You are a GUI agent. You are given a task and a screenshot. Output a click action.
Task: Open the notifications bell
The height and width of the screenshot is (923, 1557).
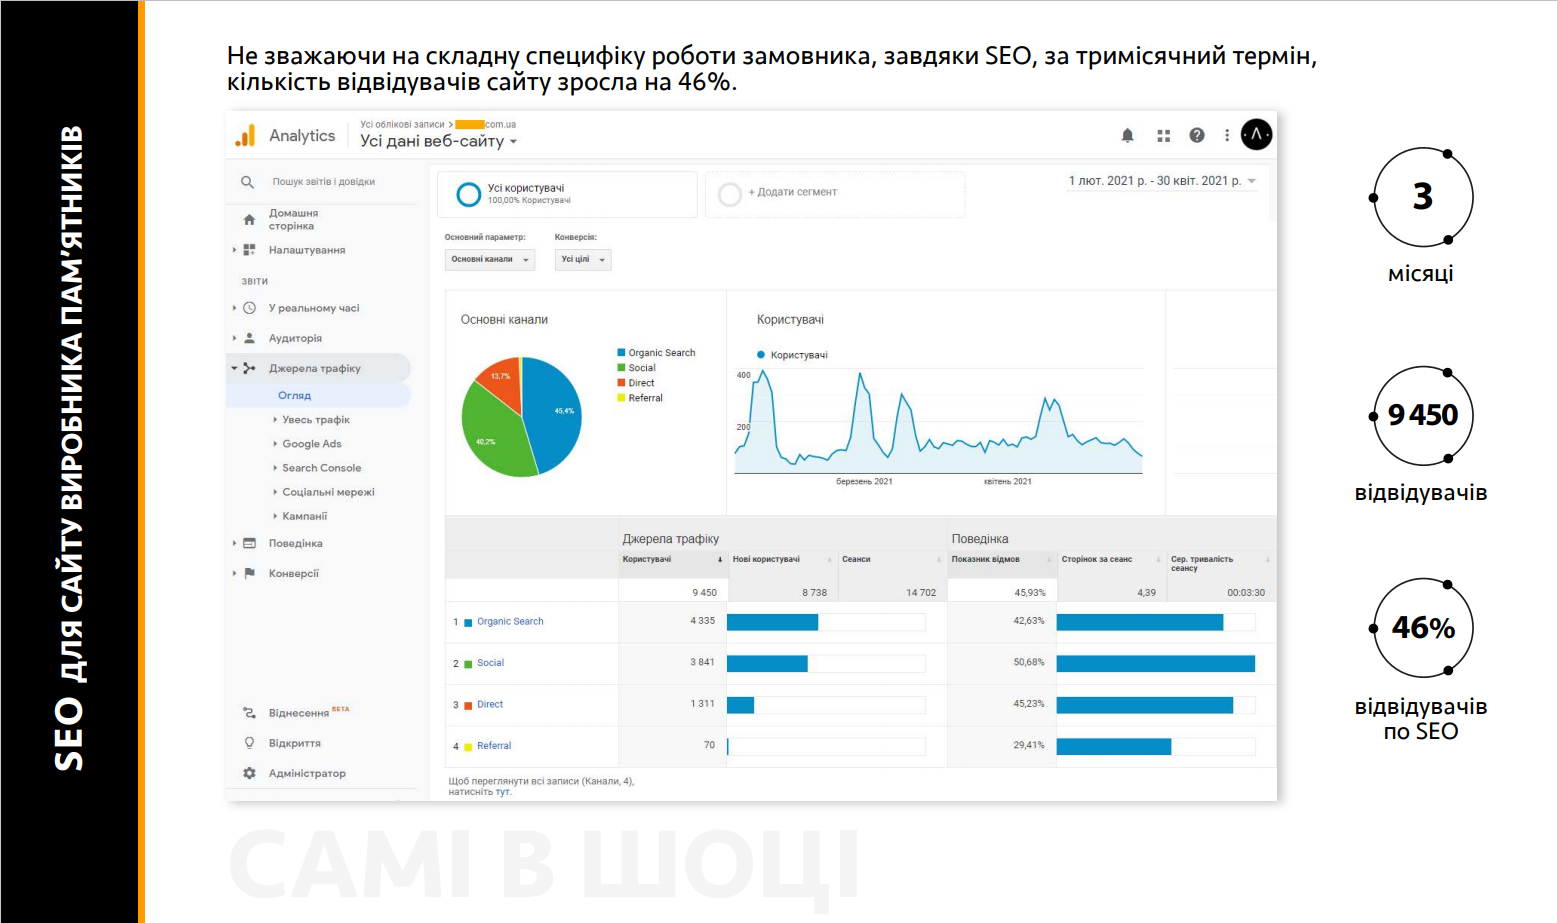[x=1127, y=135]
